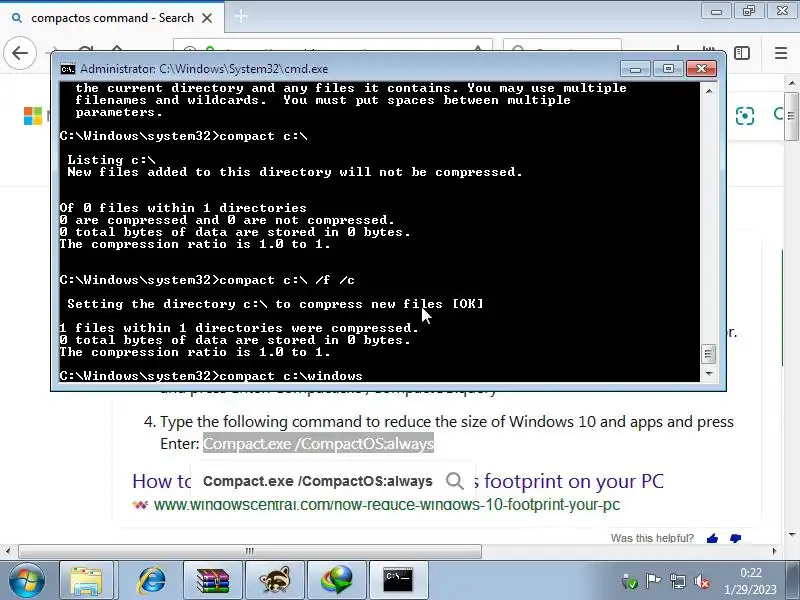This screenshot has width=800, height=600.
Task: Click the horizontal scrollbar right arrow
Action: [x=774, y=551]
